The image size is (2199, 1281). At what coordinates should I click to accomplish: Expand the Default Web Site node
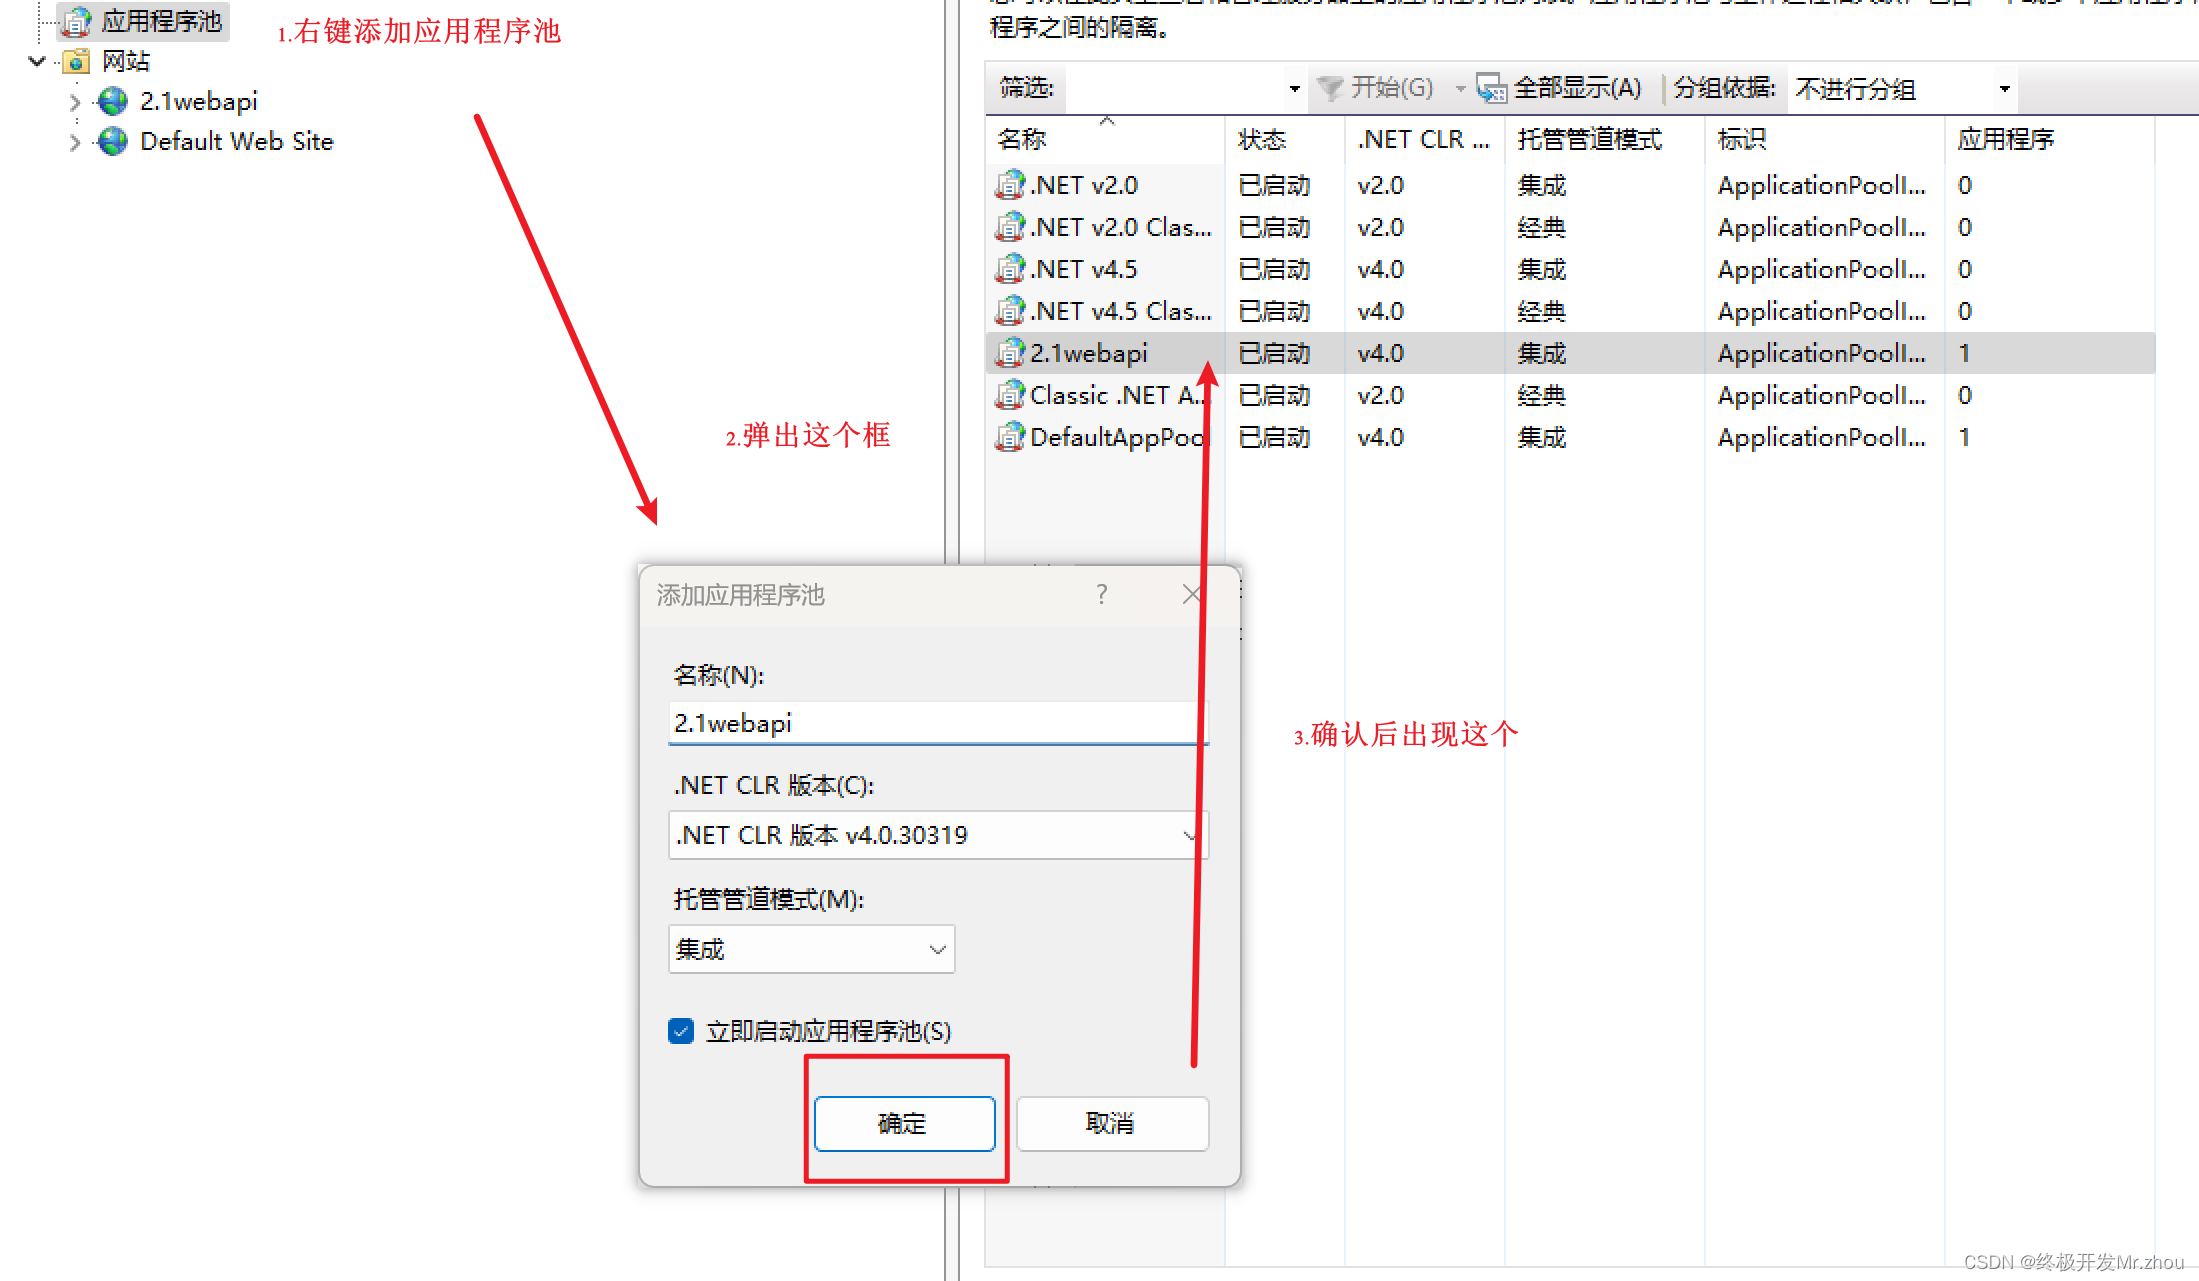coord(75,142)
